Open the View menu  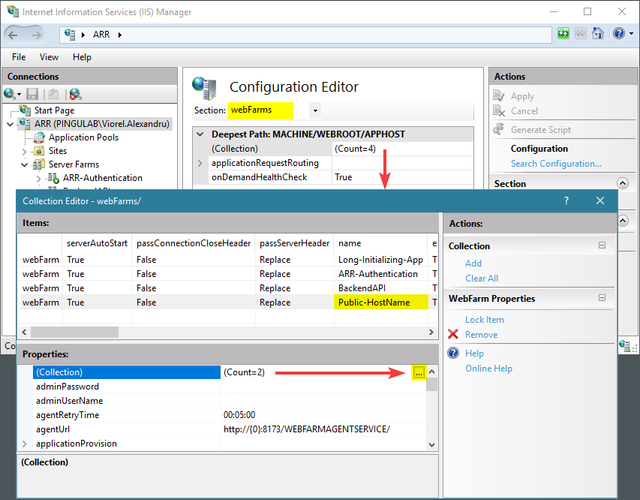(49, 57)
